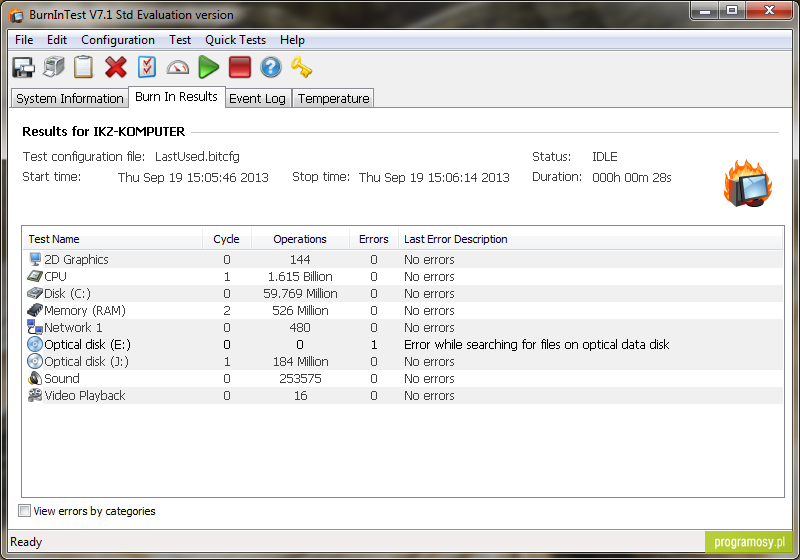
Task: Sort by Errors column header
Action: 373,239
